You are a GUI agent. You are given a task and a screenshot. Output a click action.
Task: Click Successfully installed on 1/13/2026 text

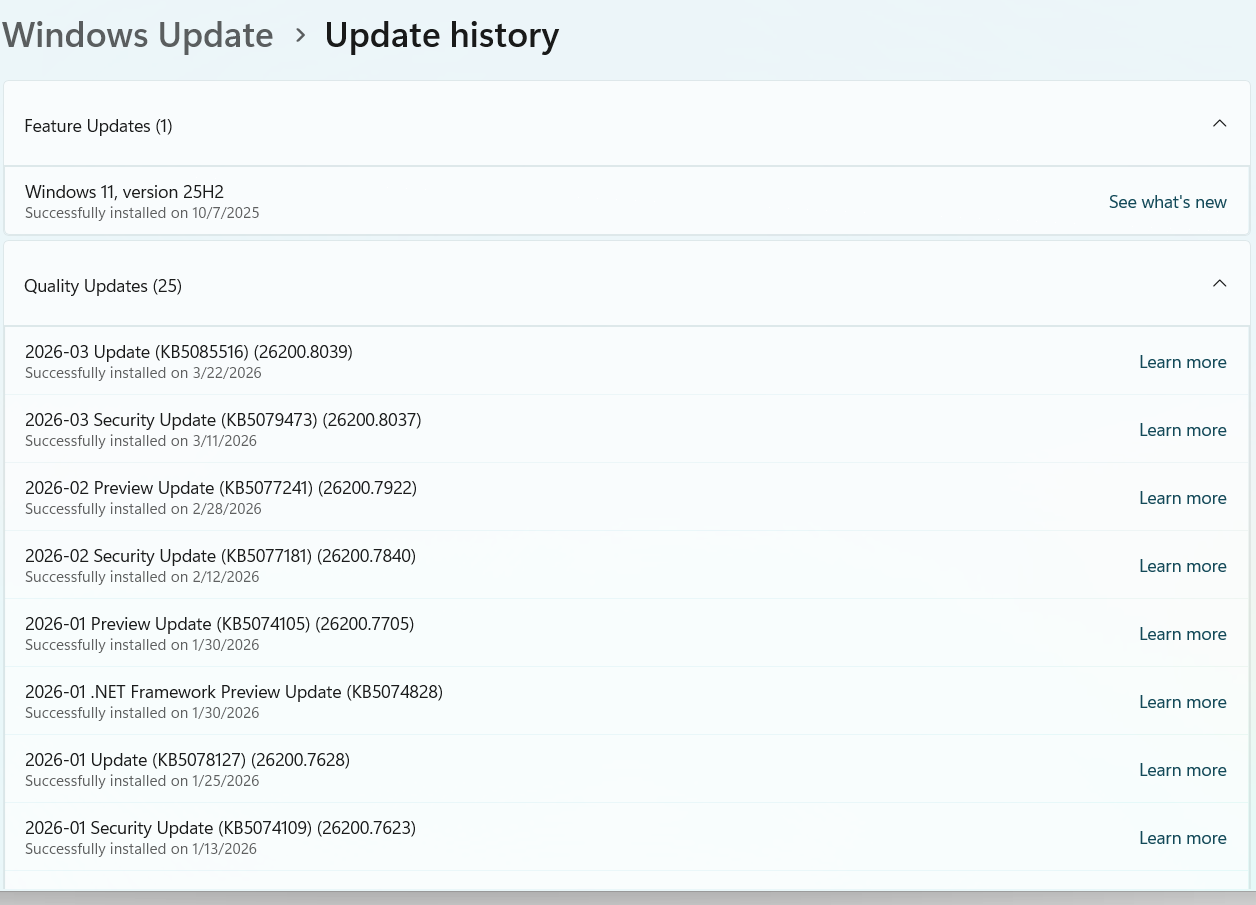141,849
